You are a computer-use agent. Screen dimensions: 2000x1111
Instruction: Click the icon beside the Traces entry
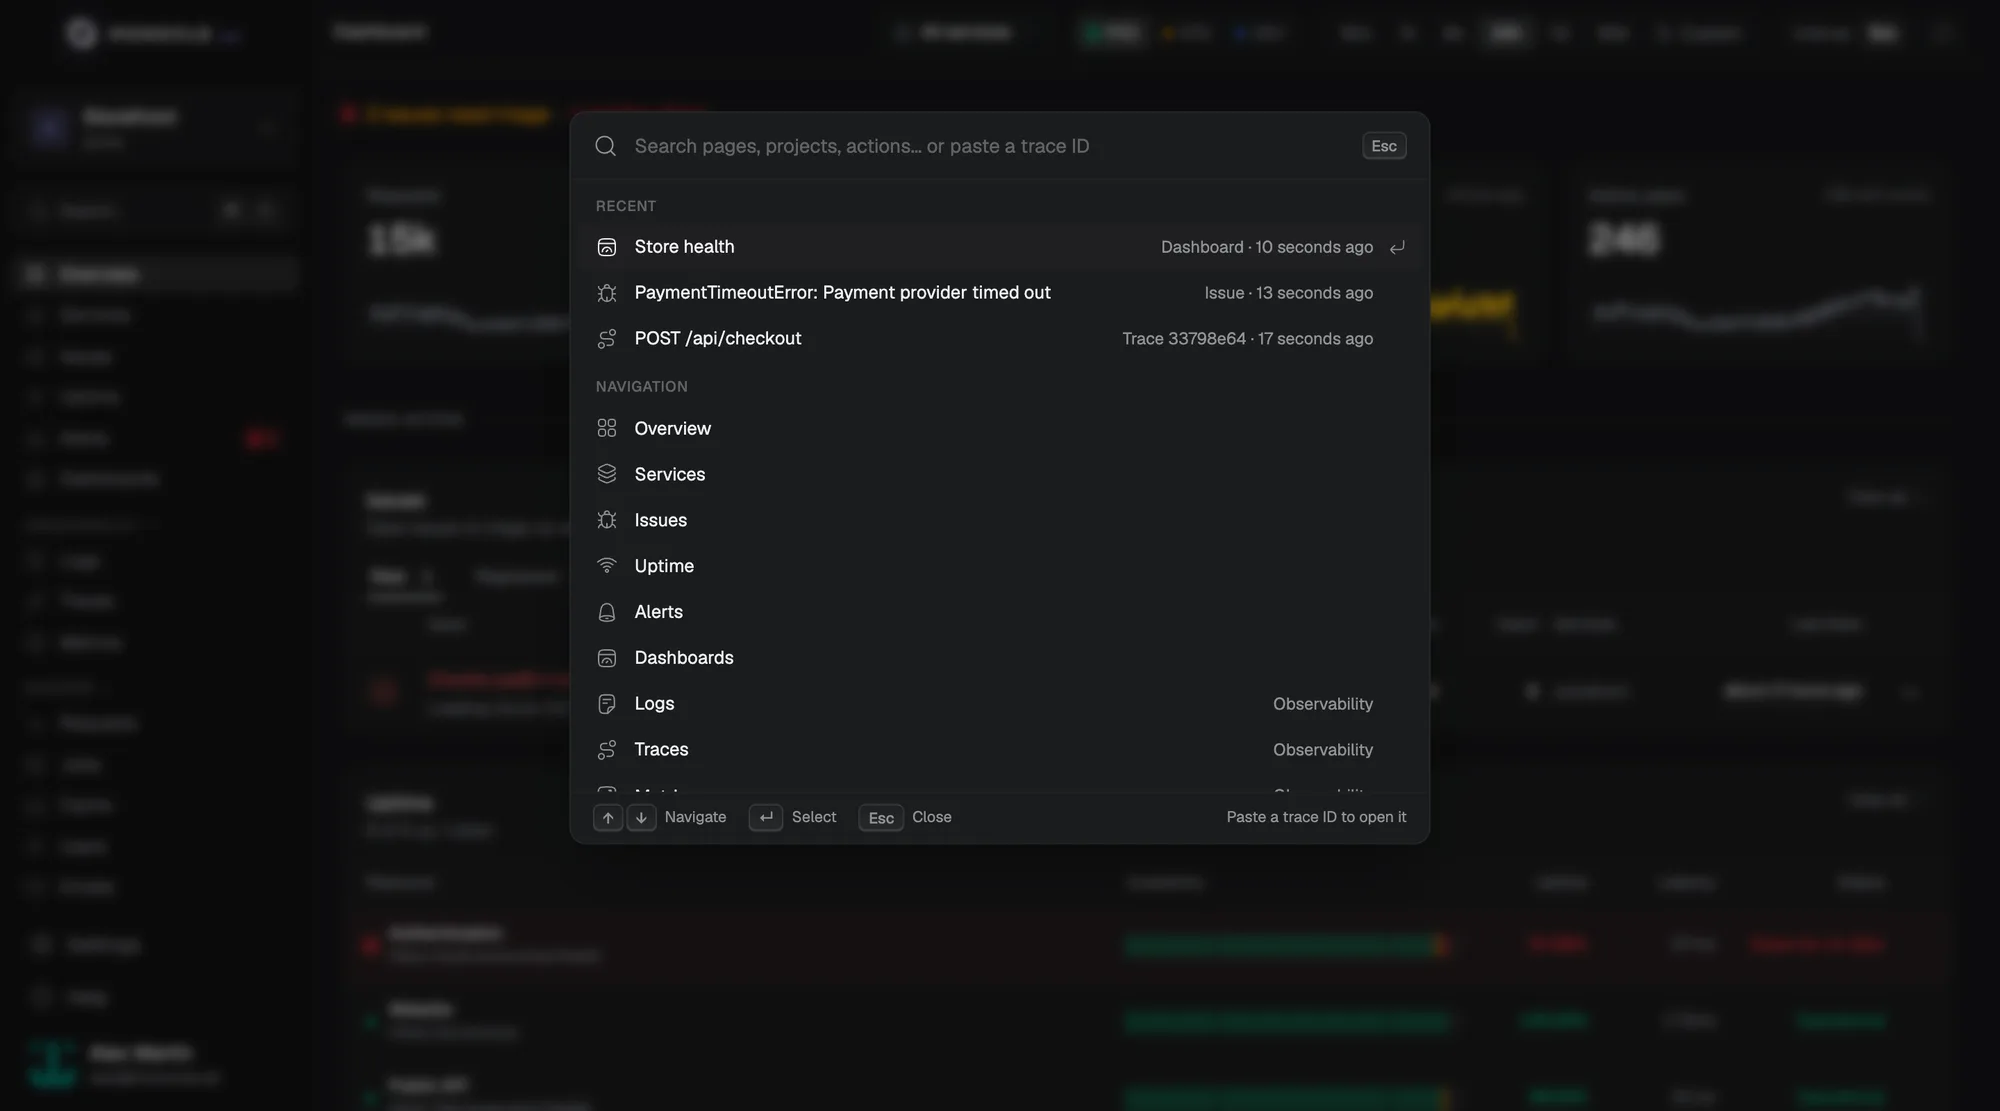[x=606, y=750]
